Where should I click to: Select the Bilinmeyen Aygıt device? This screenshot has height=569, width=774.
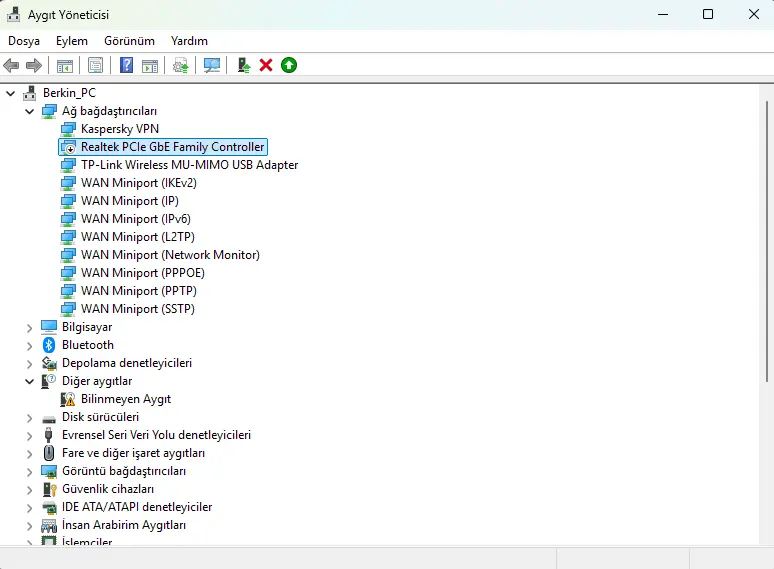(x=126, y=399)
